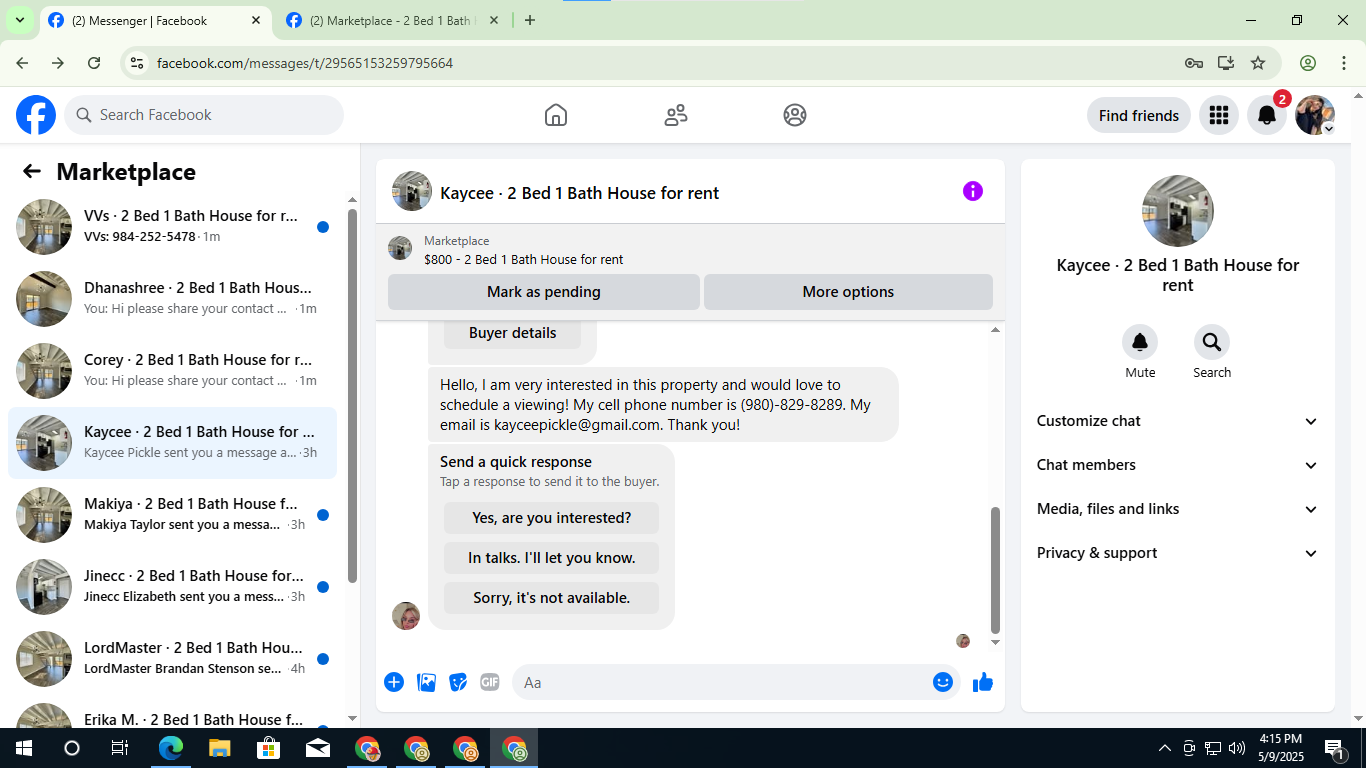Send 'Sorry, it's not available.' response
1366x768 pixels.
[x=551, y=598]
